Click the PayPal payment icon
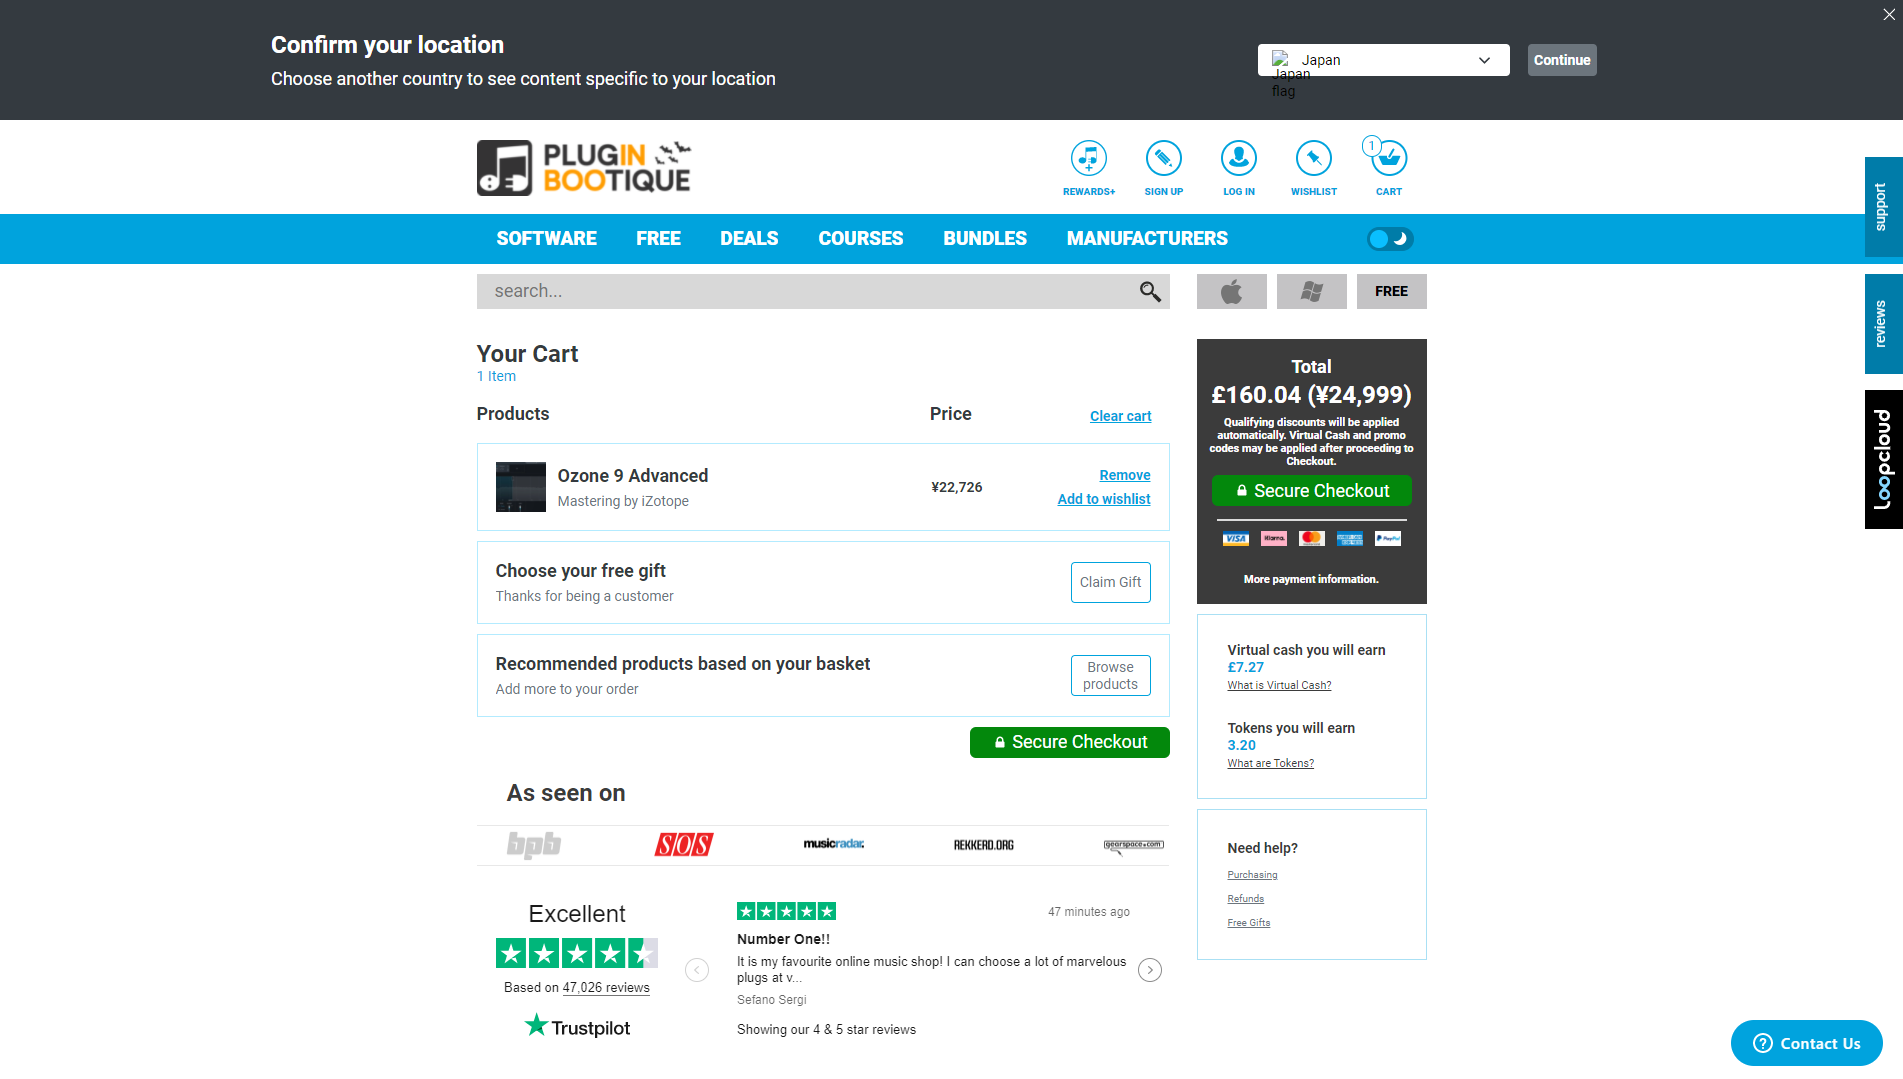This screenshot has height=1079, width=1903. (x=1387, y=538)
